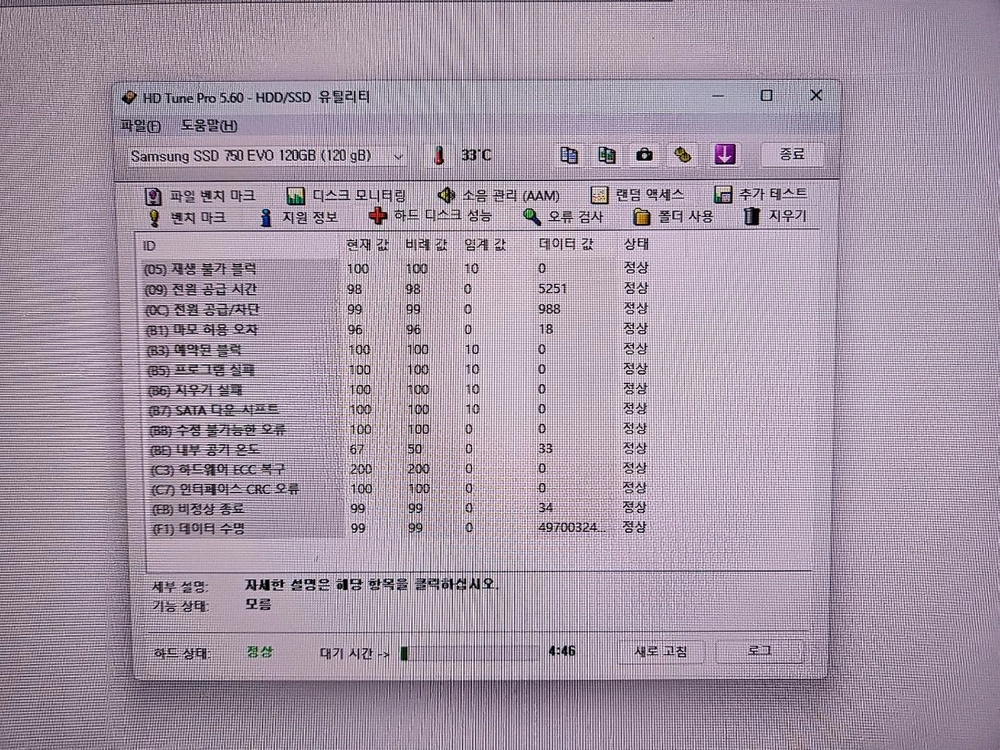
Task: Open the 도움말 menu
Action: pyautogui.click(x=209, y=126)
